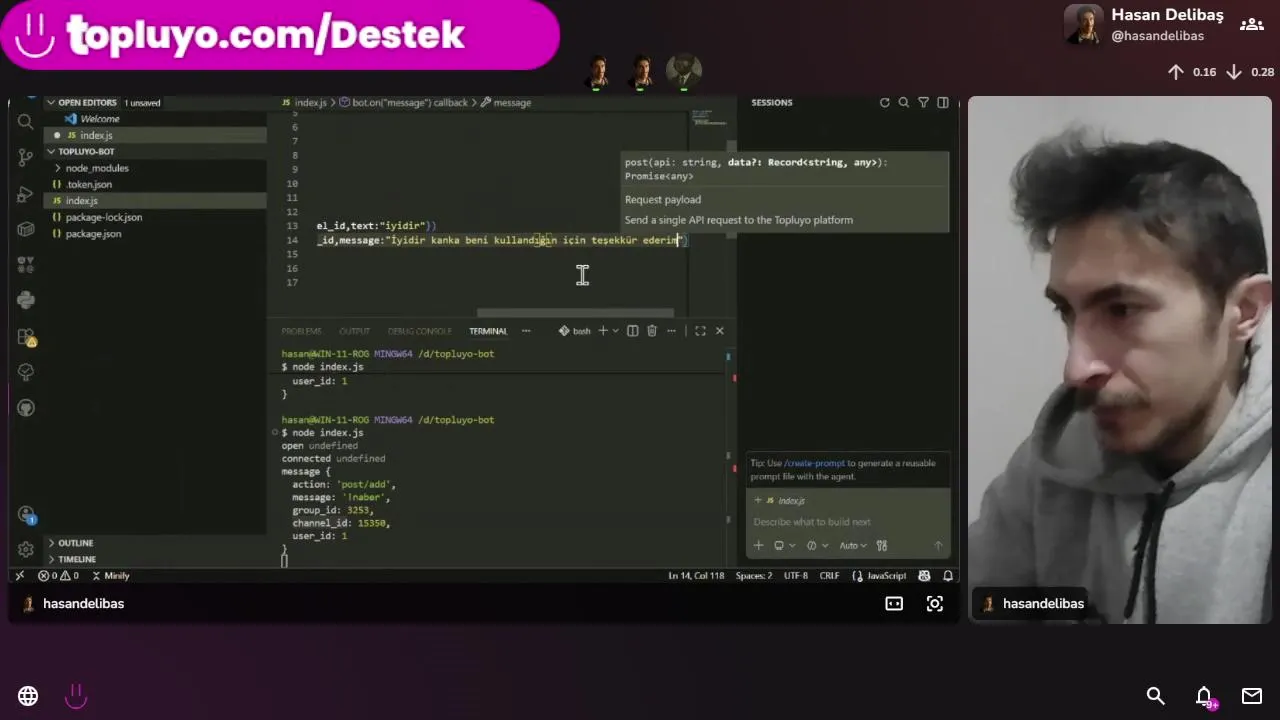Screen dimensions: 1280x720
Task: Open the topluyo.com/Destek banner
Action: coord(279,35)
